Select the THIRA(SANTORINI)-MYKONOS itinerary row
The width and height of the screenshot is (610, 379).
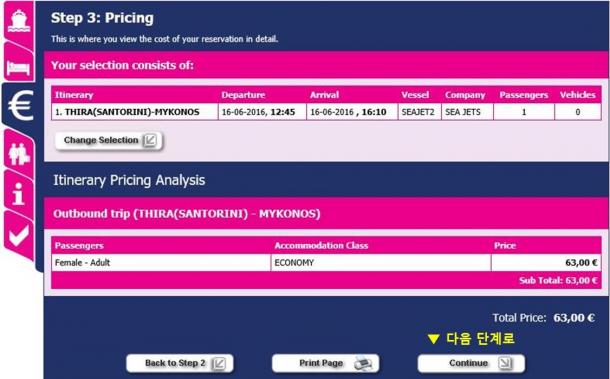[x=326, y=112]
